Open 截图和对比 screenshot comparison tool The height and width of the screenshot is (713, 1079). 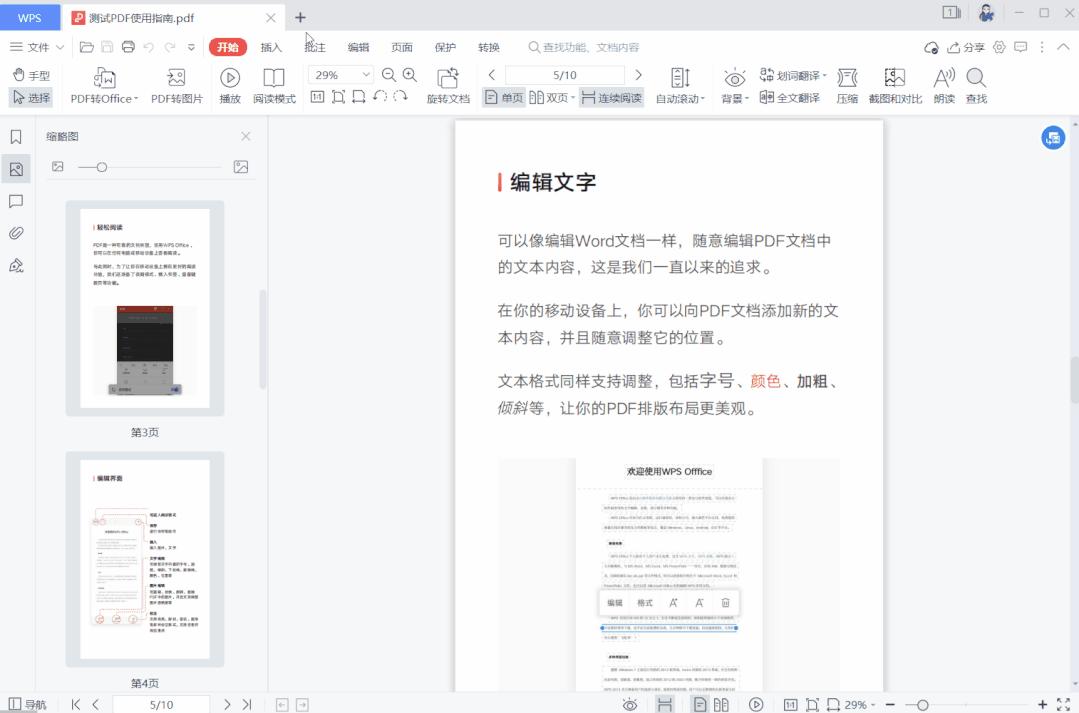point(893,84)
